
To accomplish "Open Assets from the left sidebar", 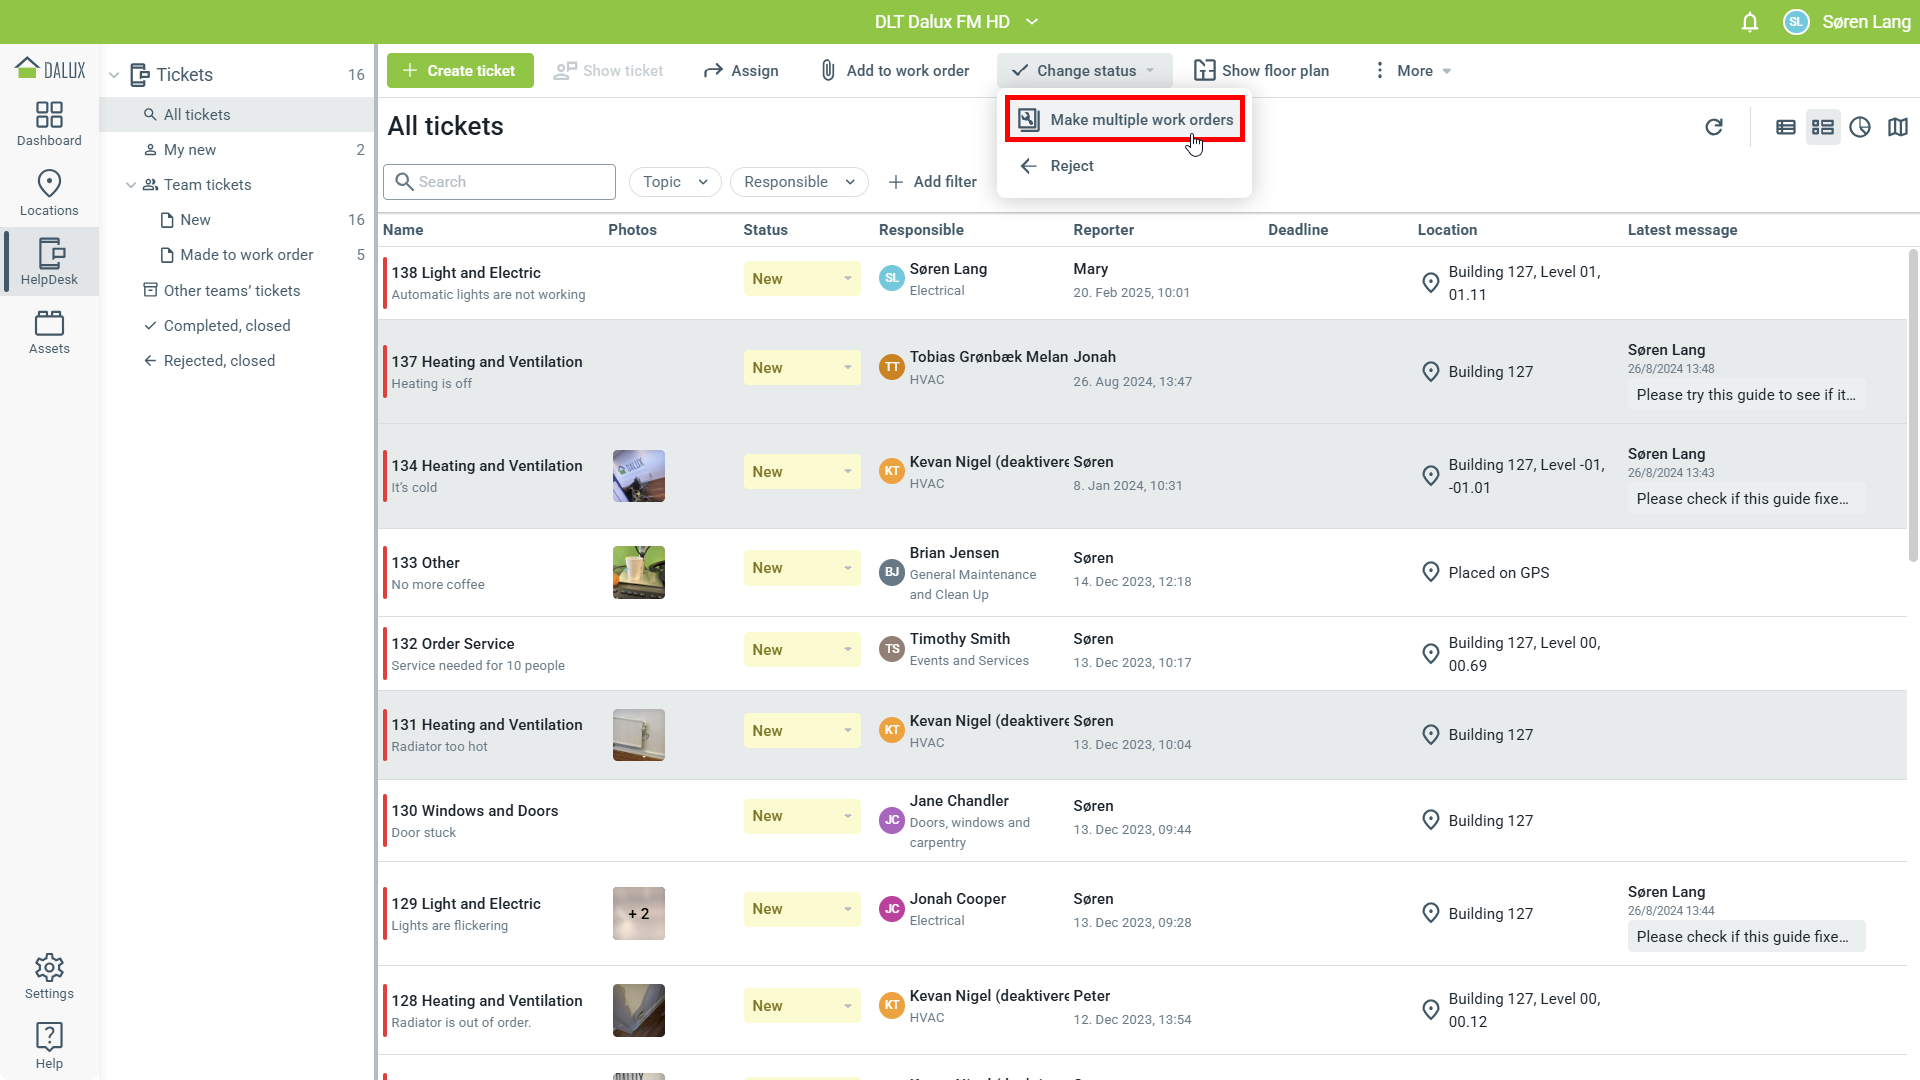I will [x=49, y=332].
